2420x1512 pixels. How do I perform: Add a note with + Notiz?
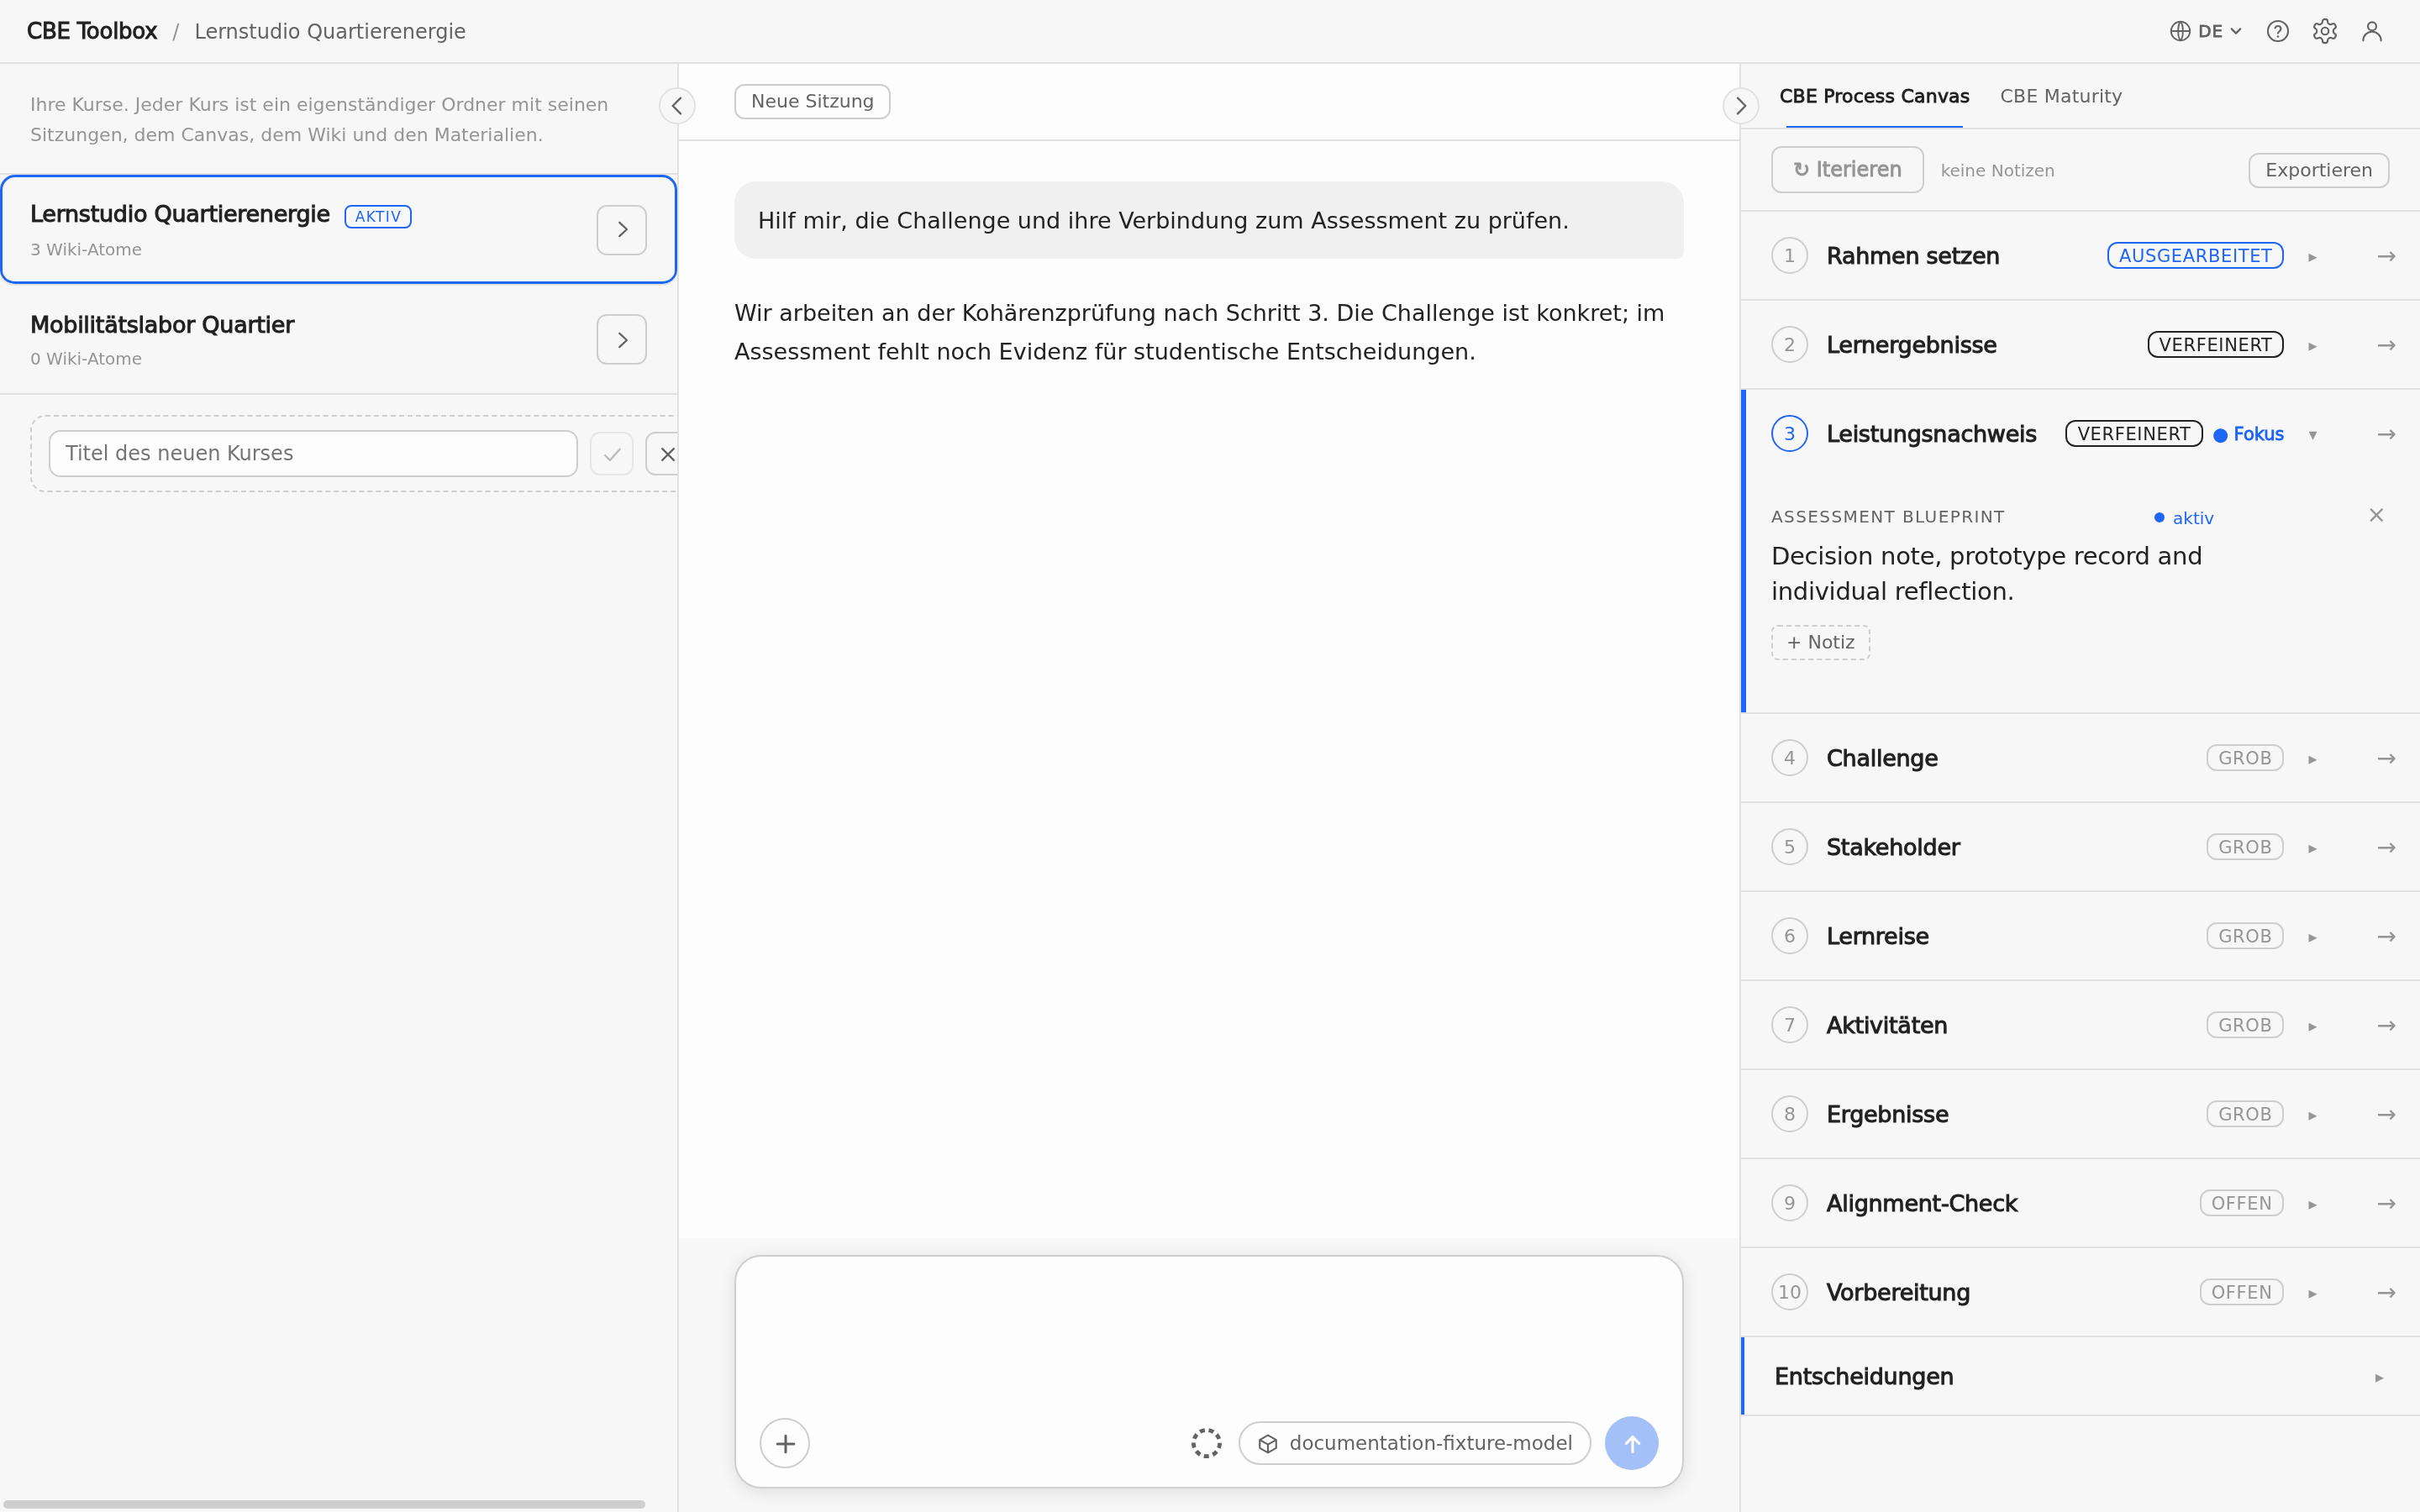1820,642
